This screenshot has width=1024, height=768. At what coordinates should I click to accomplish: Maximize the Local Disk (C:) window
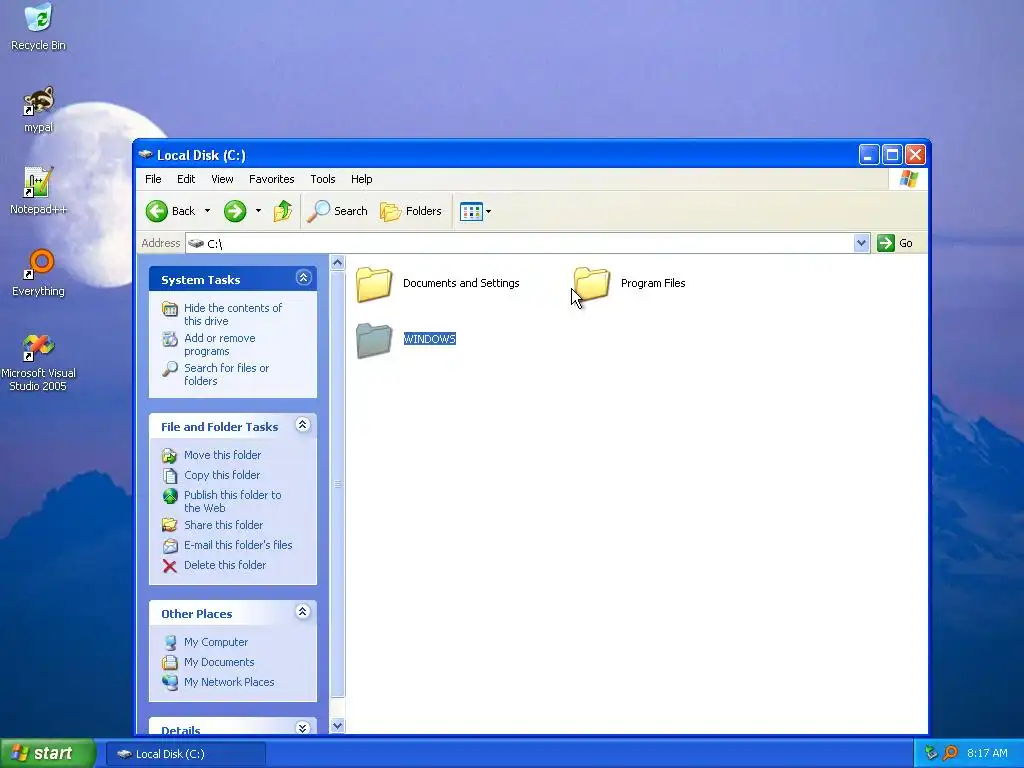892,155
